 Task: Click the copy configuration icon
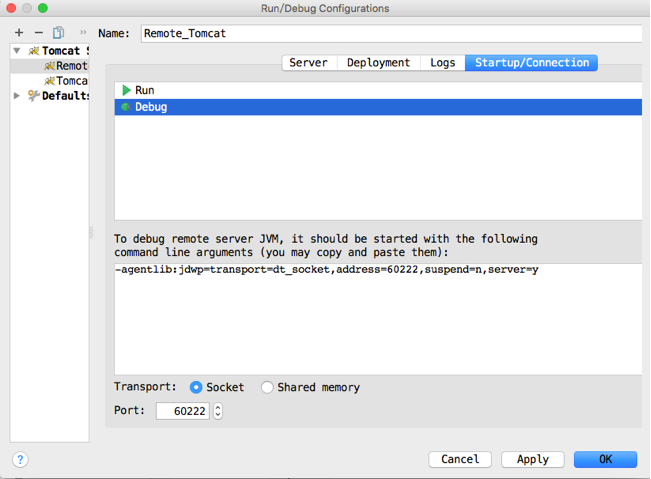[x=59, y=33]
